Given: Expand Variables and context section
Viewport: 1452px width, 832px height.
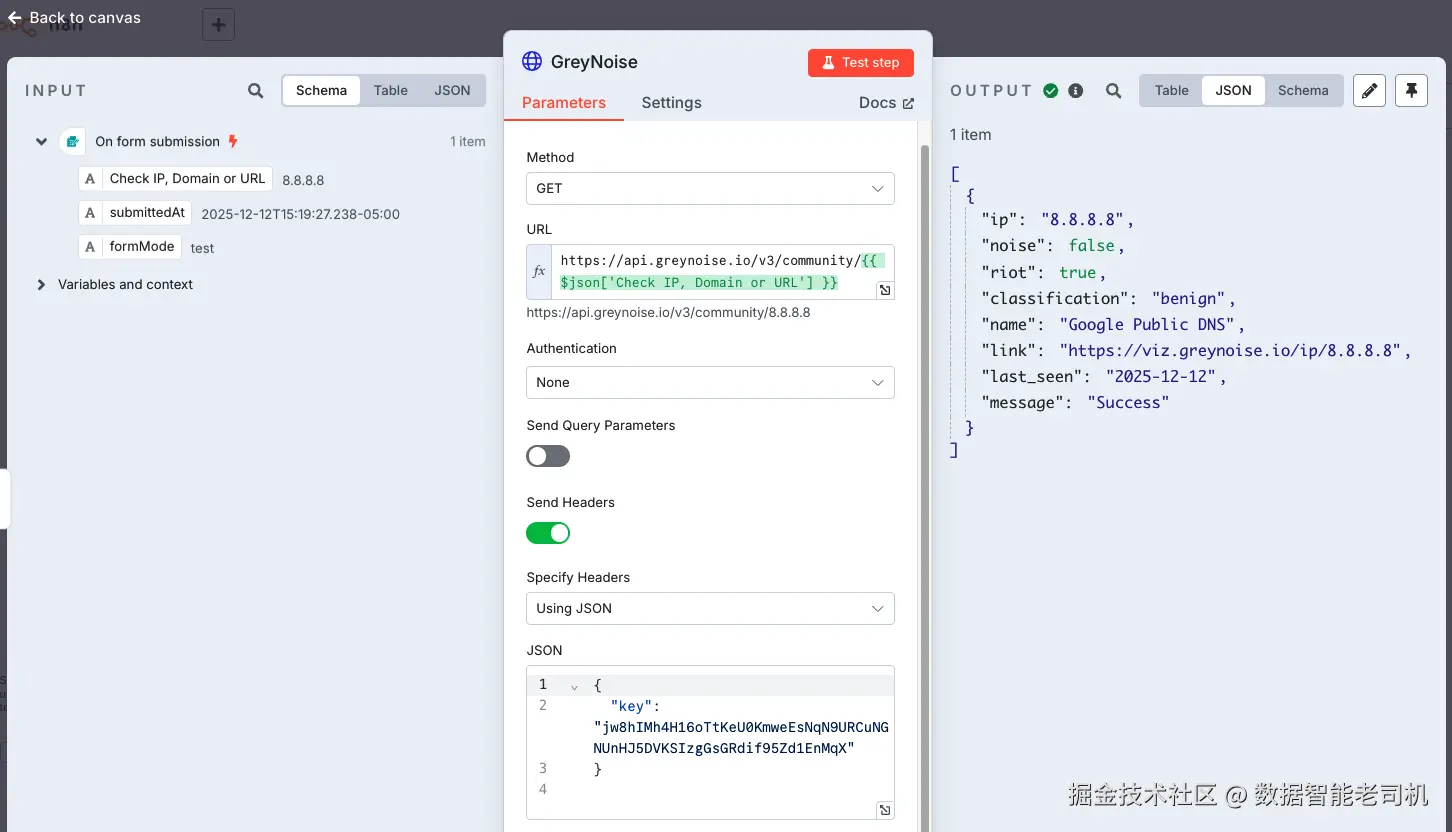Looking at the screenshot, I should coord(41,285).
